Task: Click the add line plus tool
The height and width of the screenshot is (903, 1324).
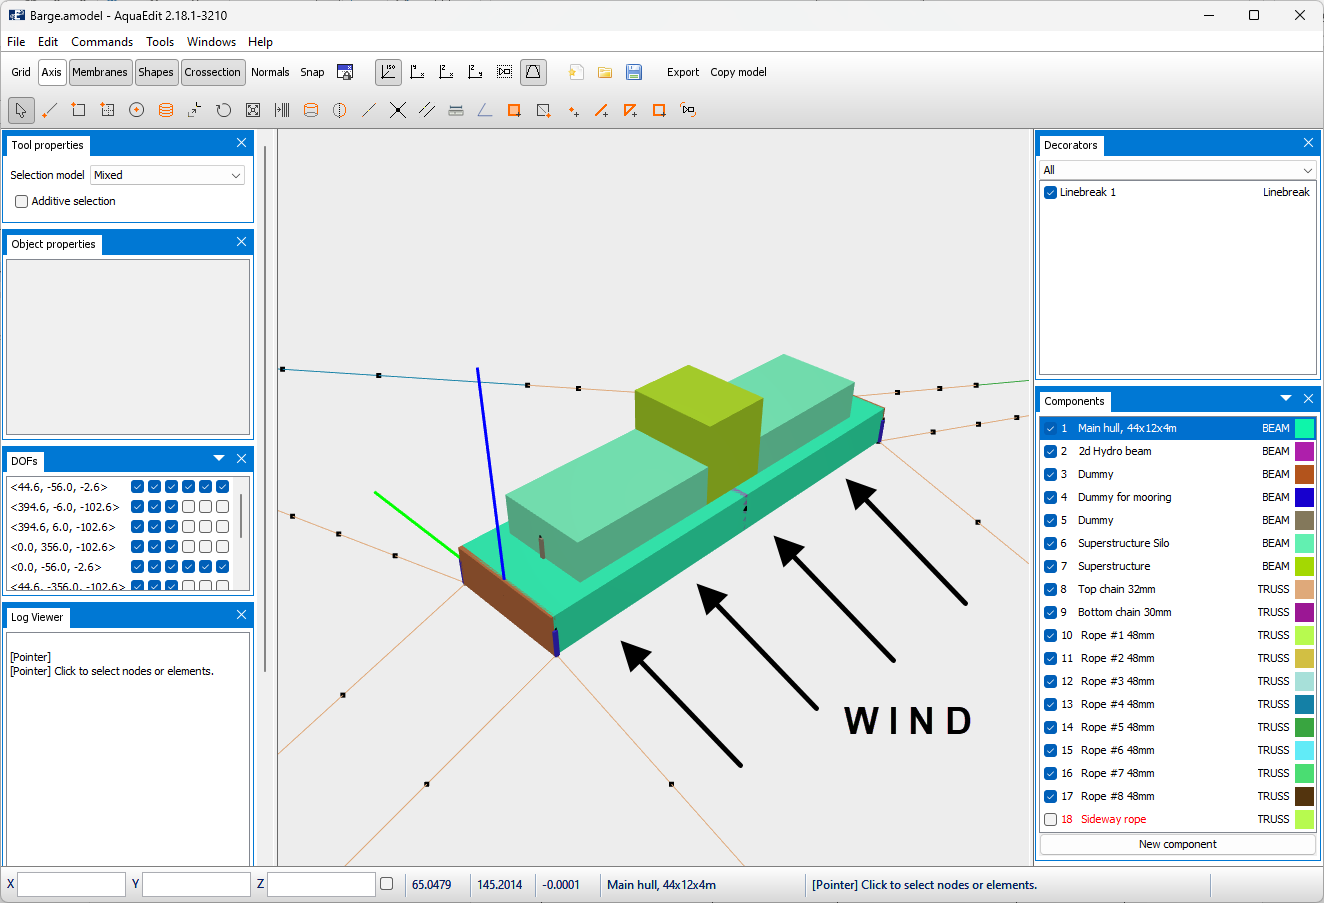Action: (x=602, y=110)
